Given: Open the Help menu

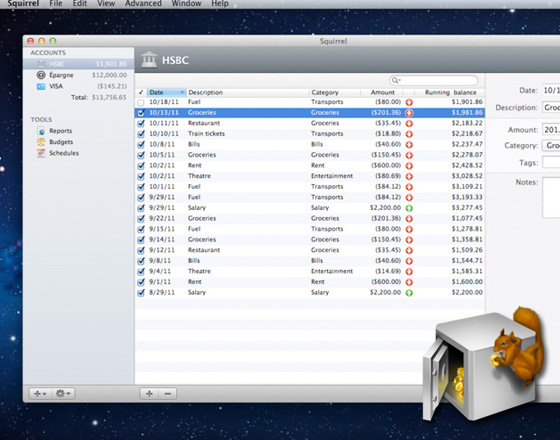Looking at the screenshot, I should click(220, 4).
